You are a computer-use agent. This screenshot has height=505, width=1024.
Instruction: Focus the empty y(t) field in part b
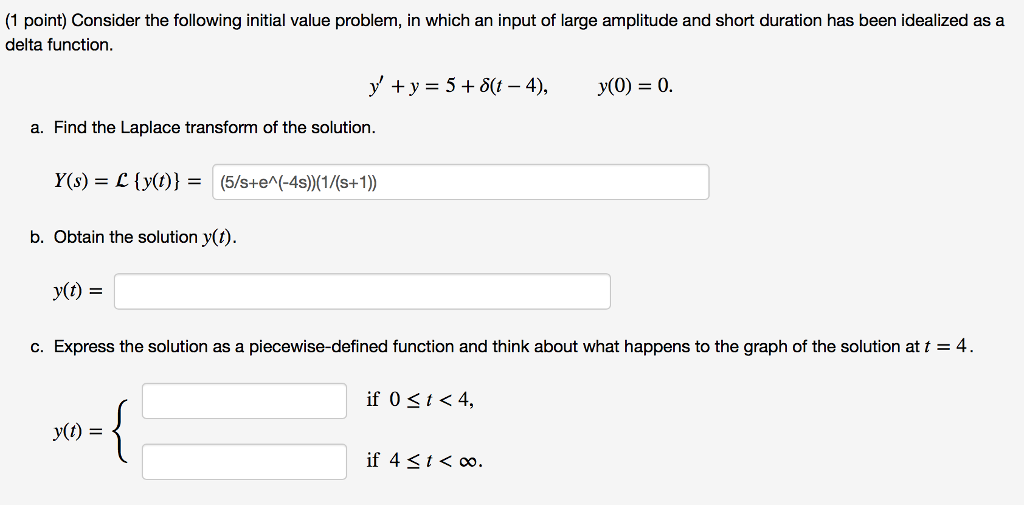click(x=362, y=291)
